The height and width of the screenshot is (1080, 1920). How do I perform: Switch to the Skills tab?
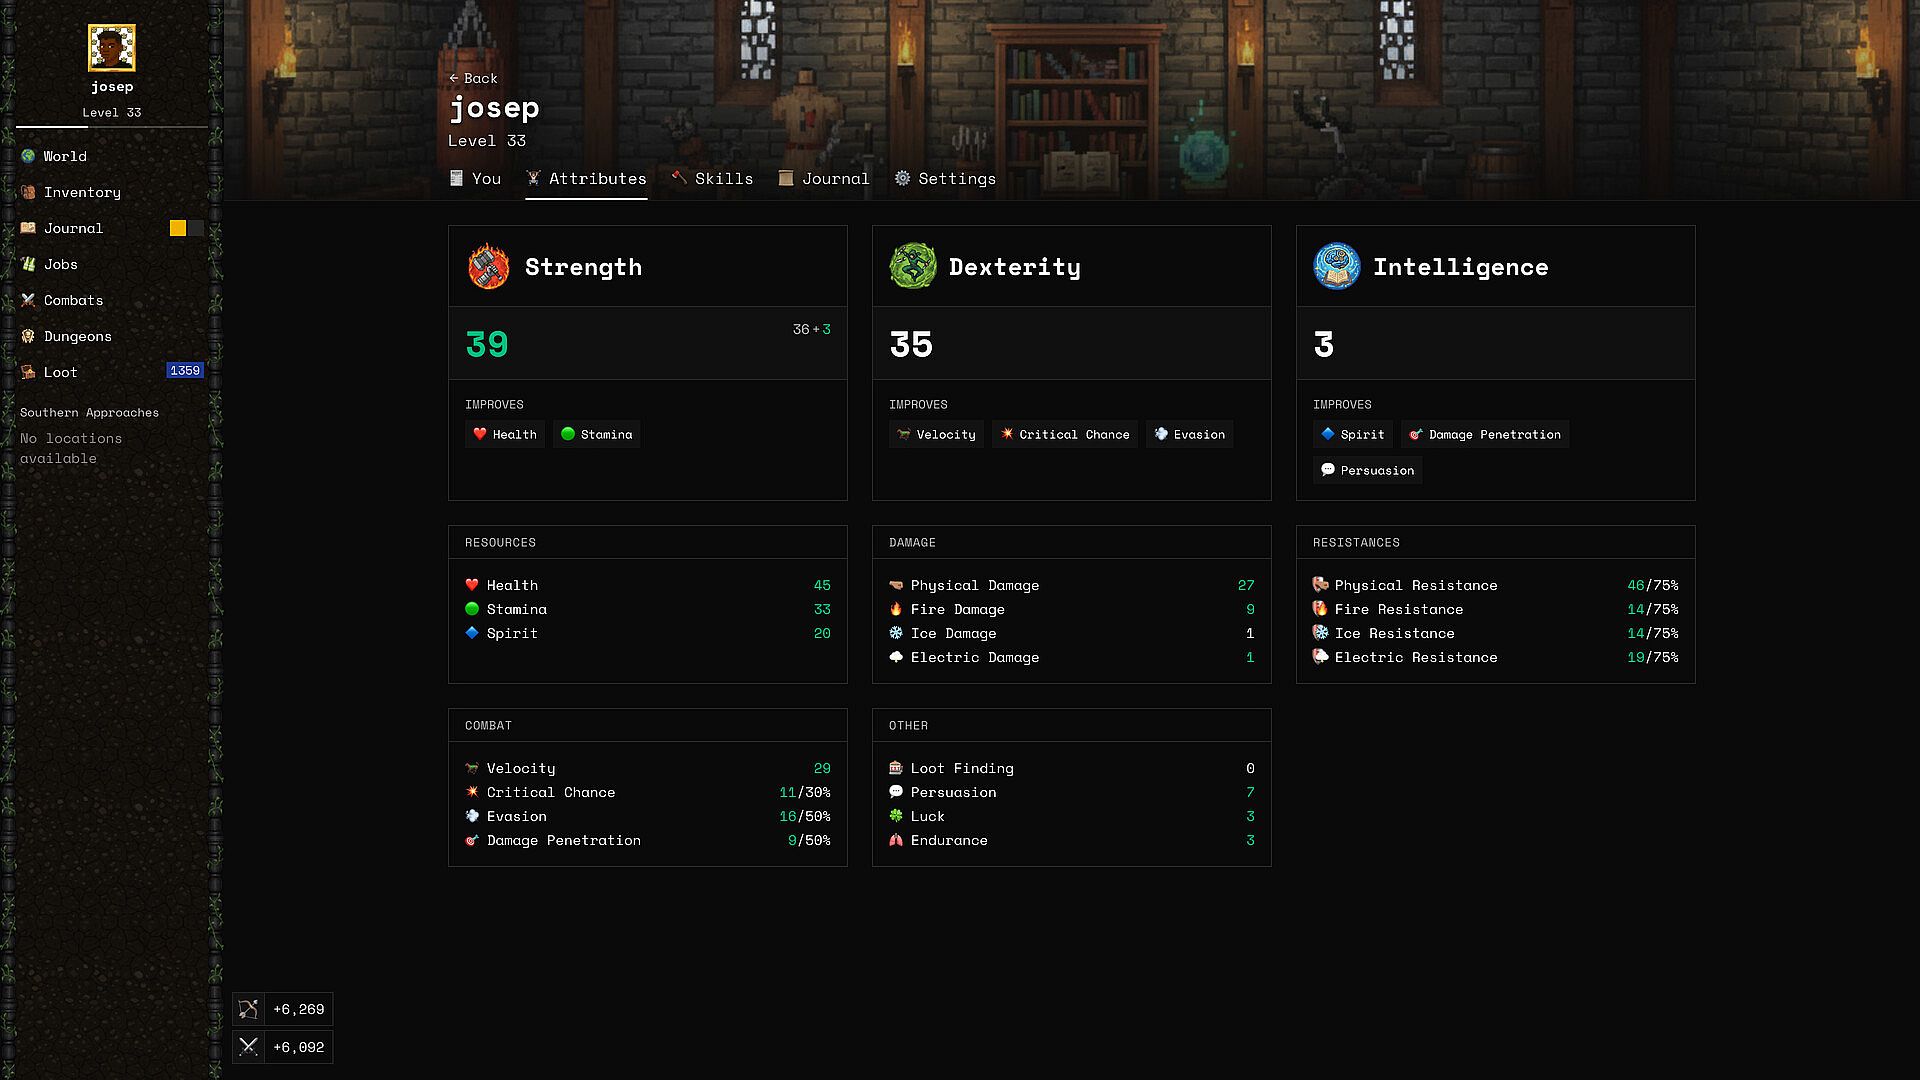pyautogui.click(x=712, y=178)
